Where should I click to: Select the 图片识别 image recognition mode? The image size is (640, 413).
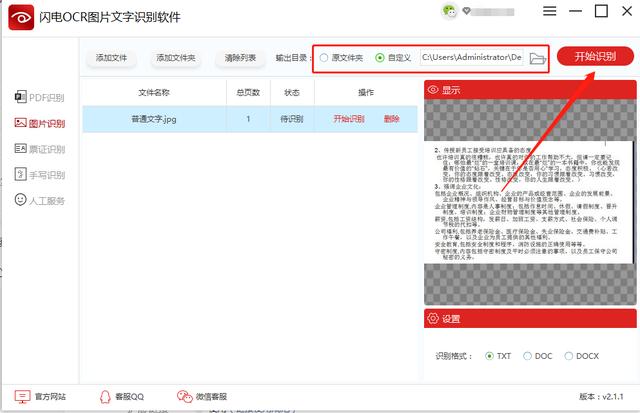pos(40,123)
